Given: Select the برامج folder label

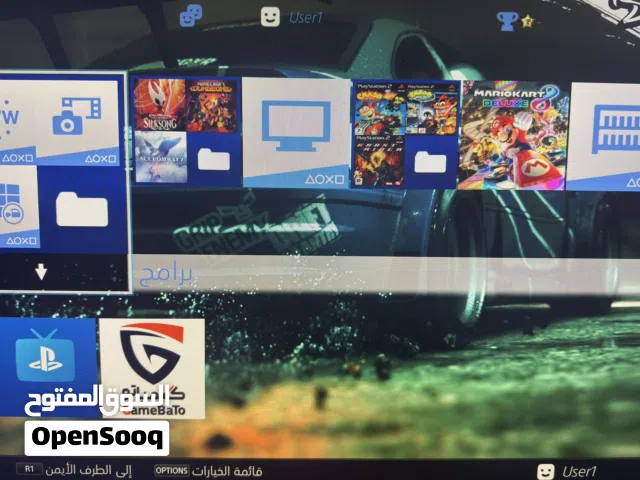Looking at the screenshot, I should coord(166,275).
